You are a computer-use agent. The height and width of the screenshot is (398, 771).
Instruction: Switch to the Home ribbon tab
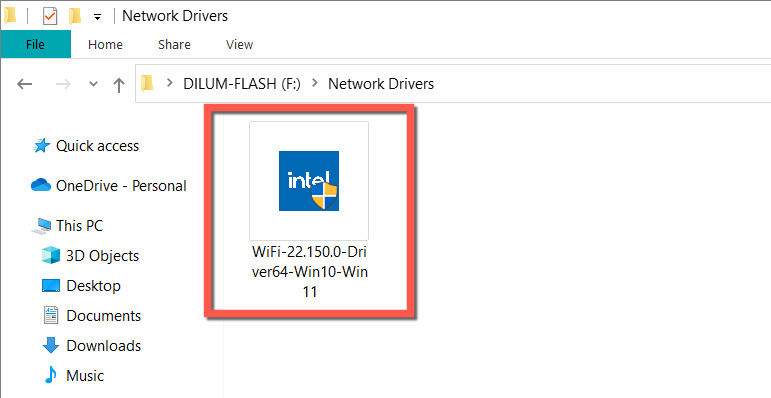[105, 44]
